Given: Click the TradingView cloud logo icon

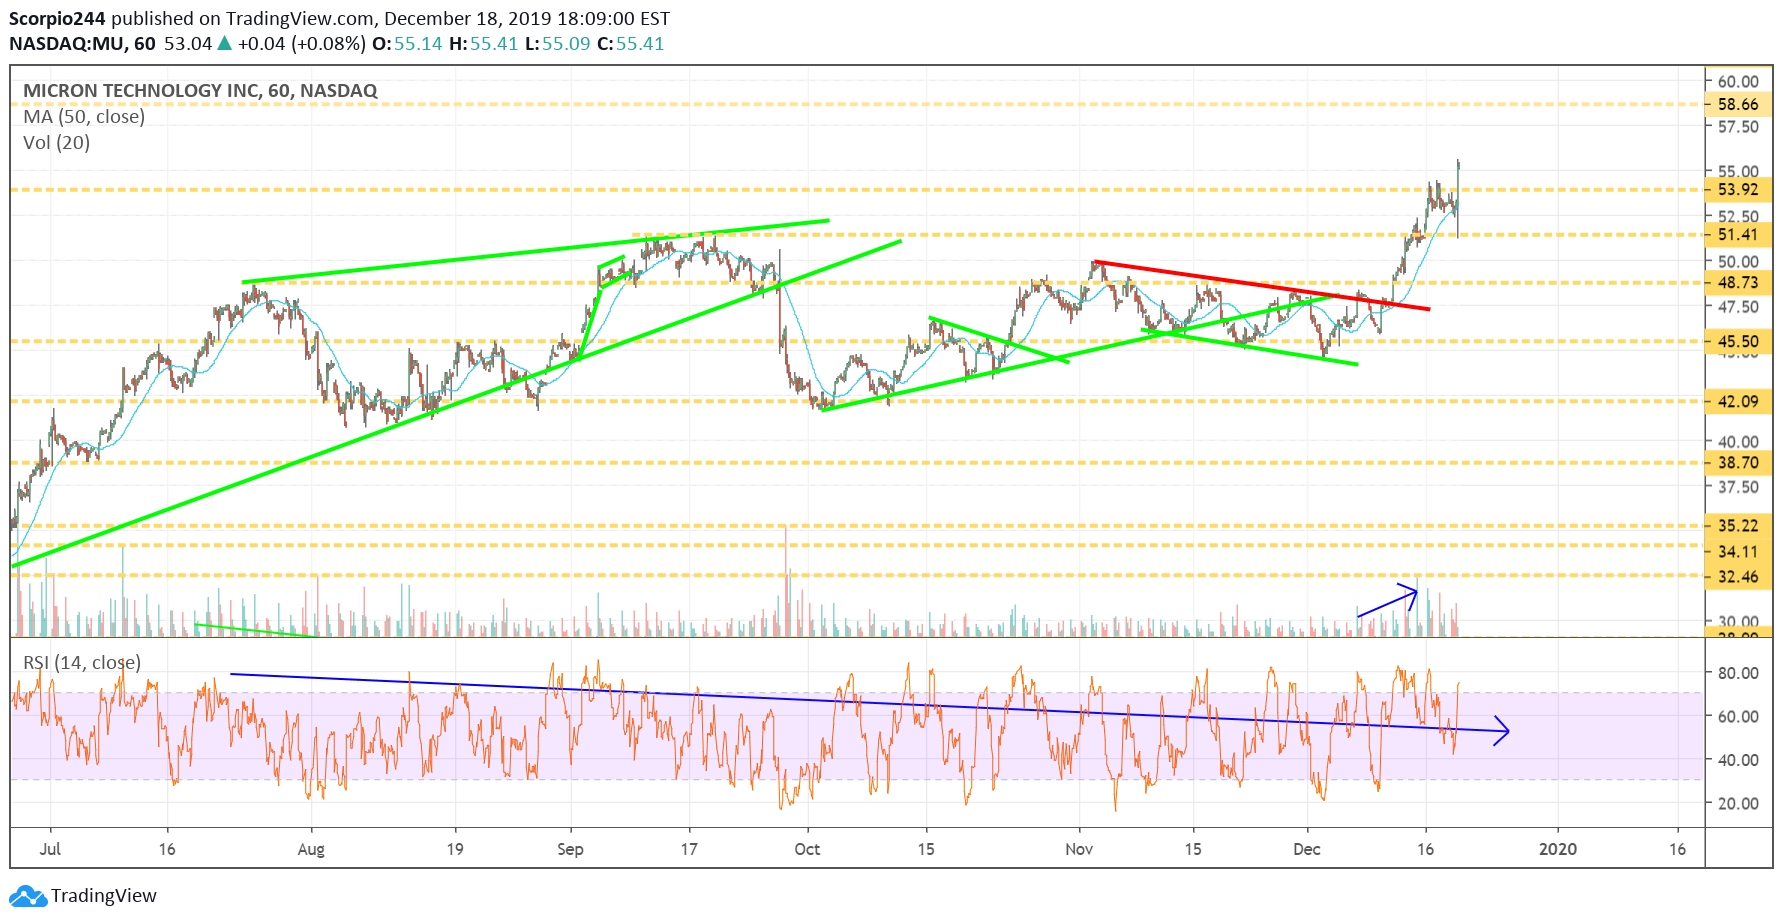Looking at the screenshot, I should tap(28, 895).
